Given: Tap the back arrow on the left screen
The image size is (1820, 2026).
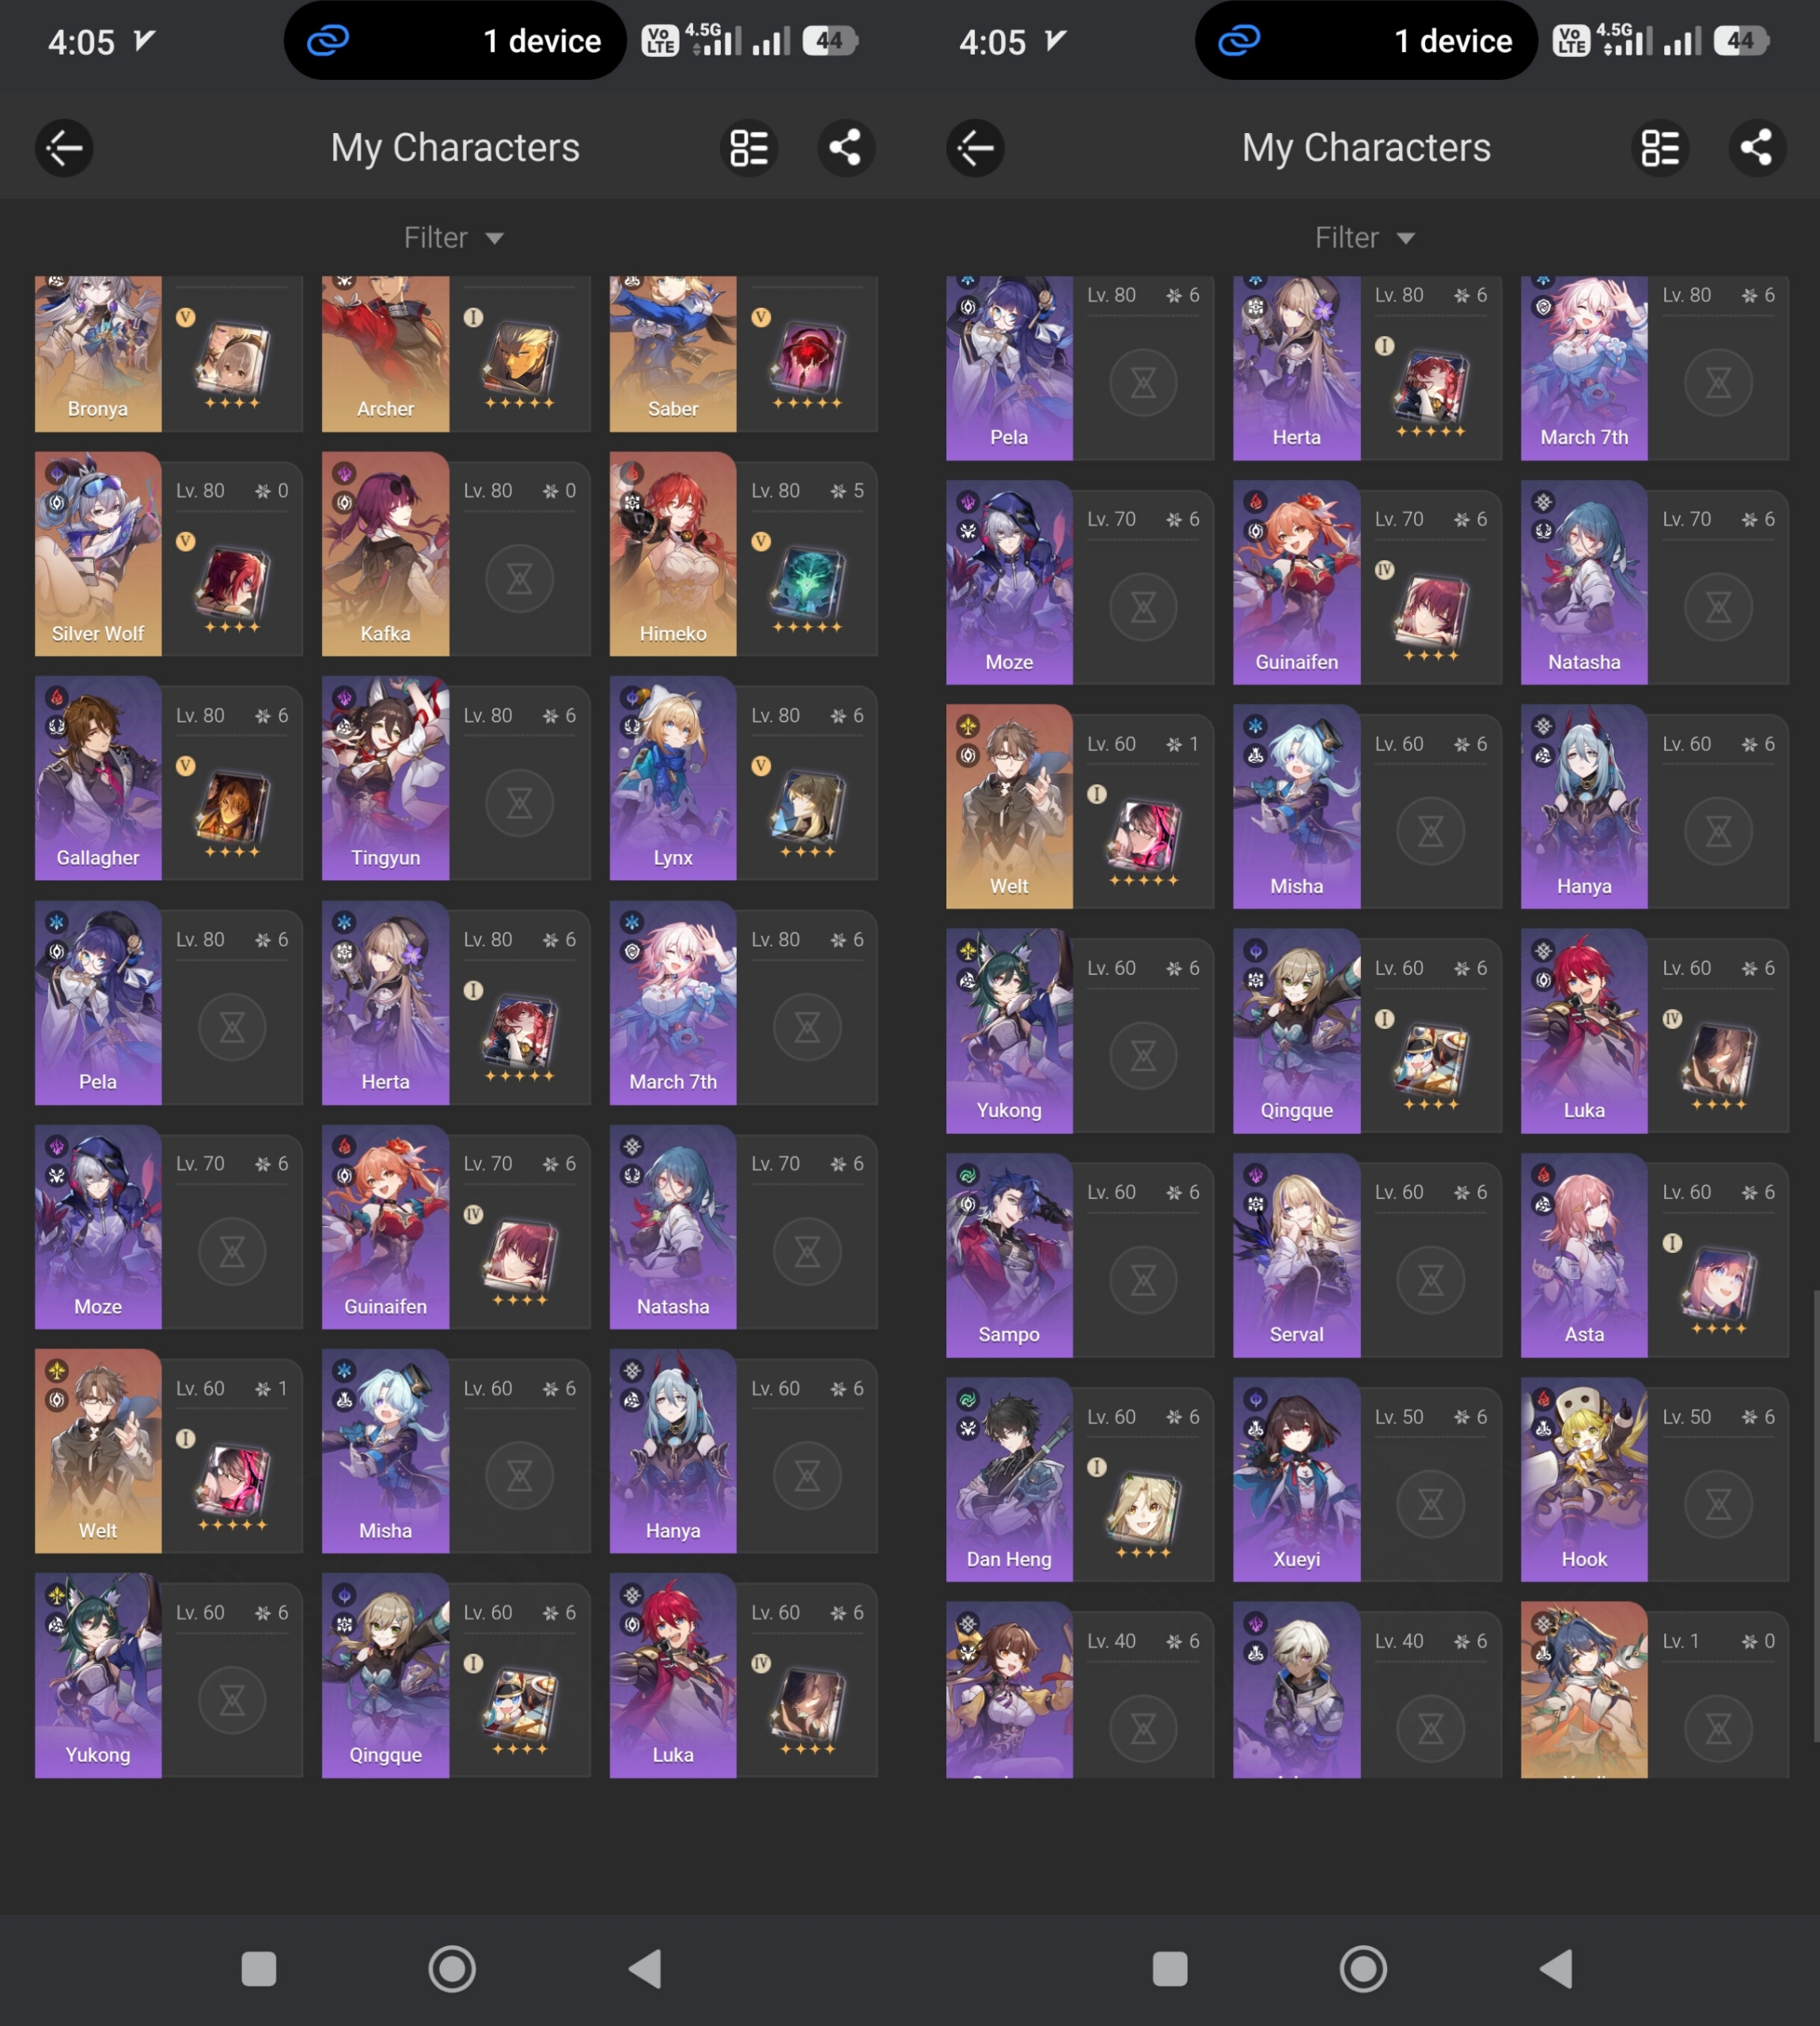Looking at the screenshot, I should tap(64, 148).
